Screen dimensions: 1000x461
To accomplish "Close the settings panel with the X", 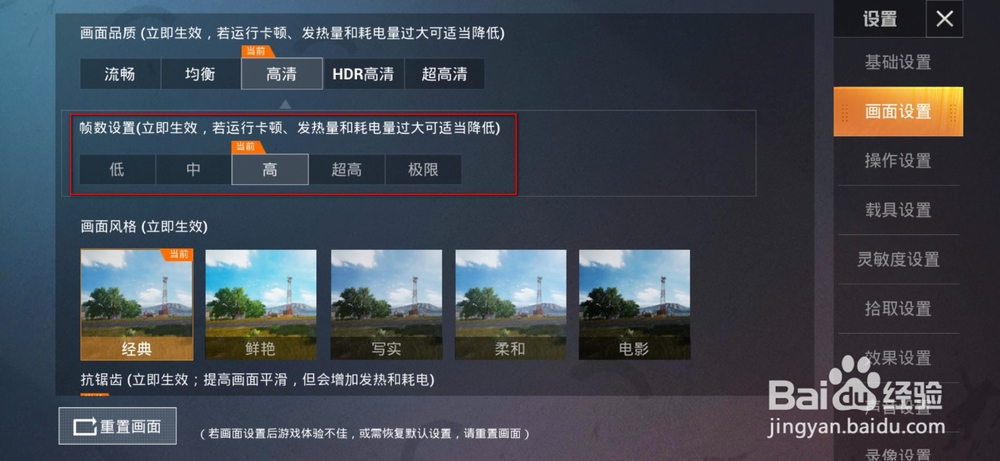I will pyautogui.click(x=944, y=19).
